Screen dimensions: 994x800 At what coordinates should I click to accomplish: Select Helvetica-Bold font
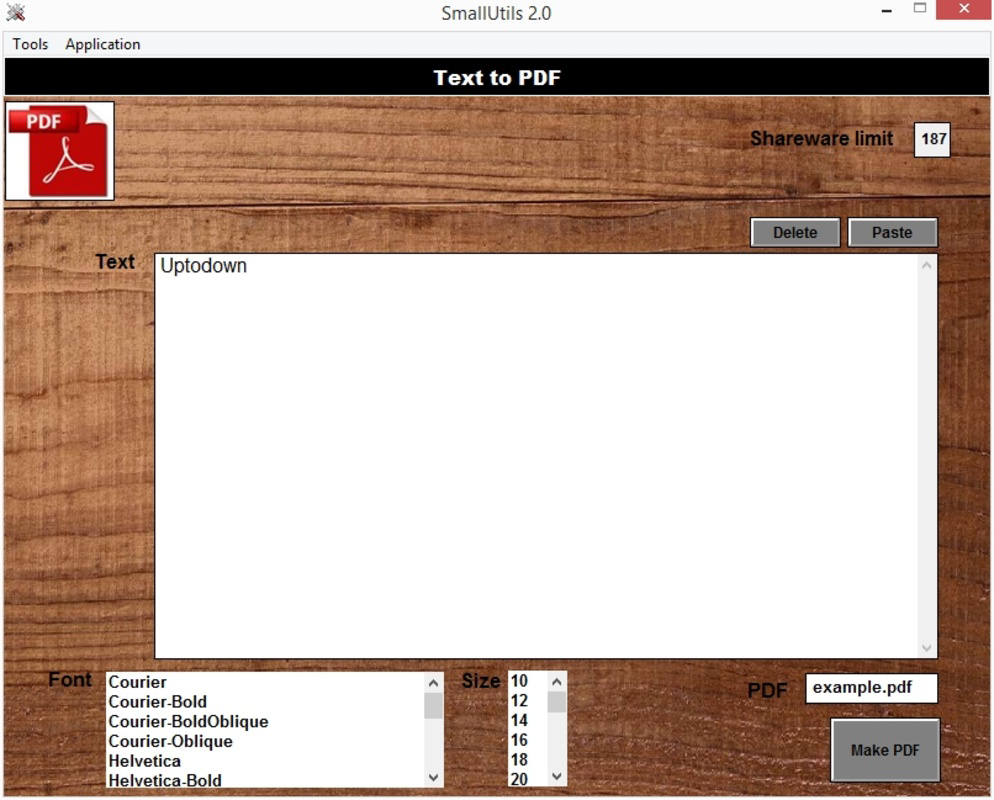[x=265, y=780]
